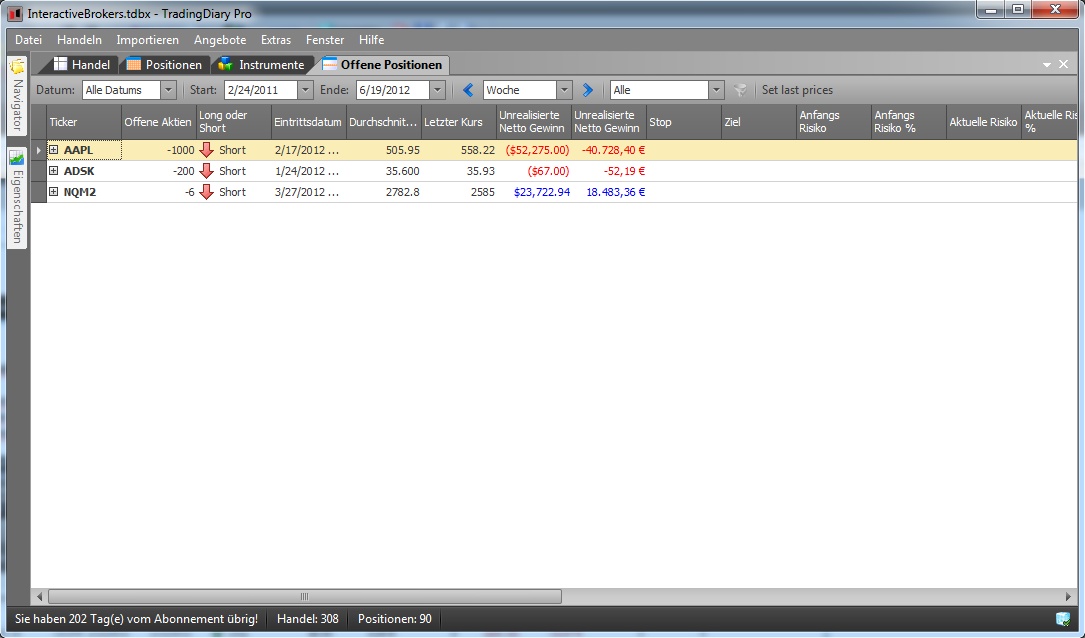Click the 2782.8 average price cell
The width and height of the screenshot is (1085, 638).
pyautogui.click(x=384, y=192)
